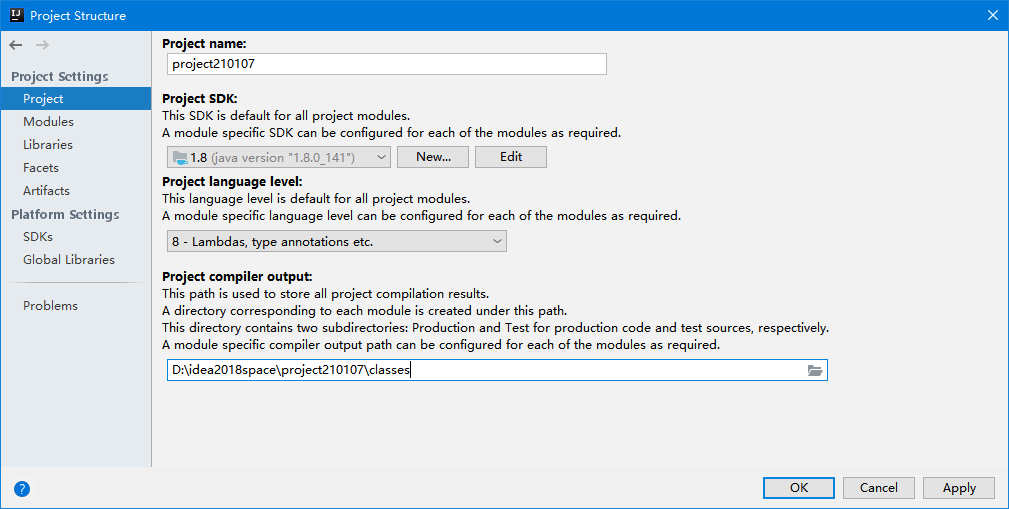Click the Project Settings heading
This screenshot has width=1009, height=509.
click(60, 77)
